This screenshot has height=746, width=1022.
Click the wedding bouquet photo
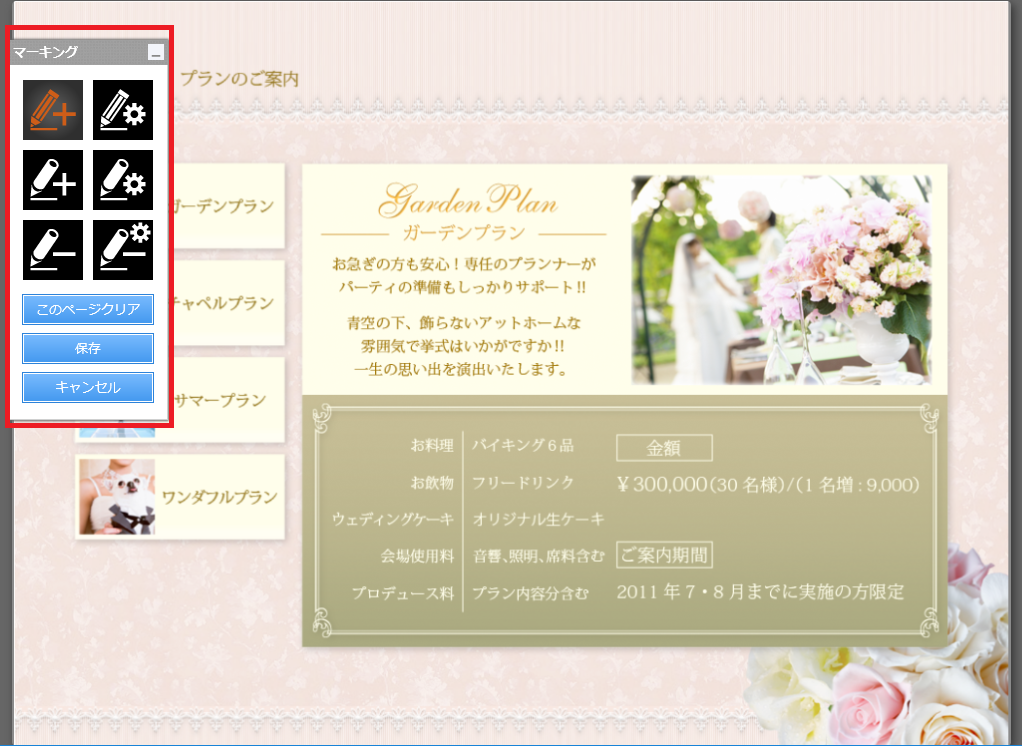coord(781,280)
